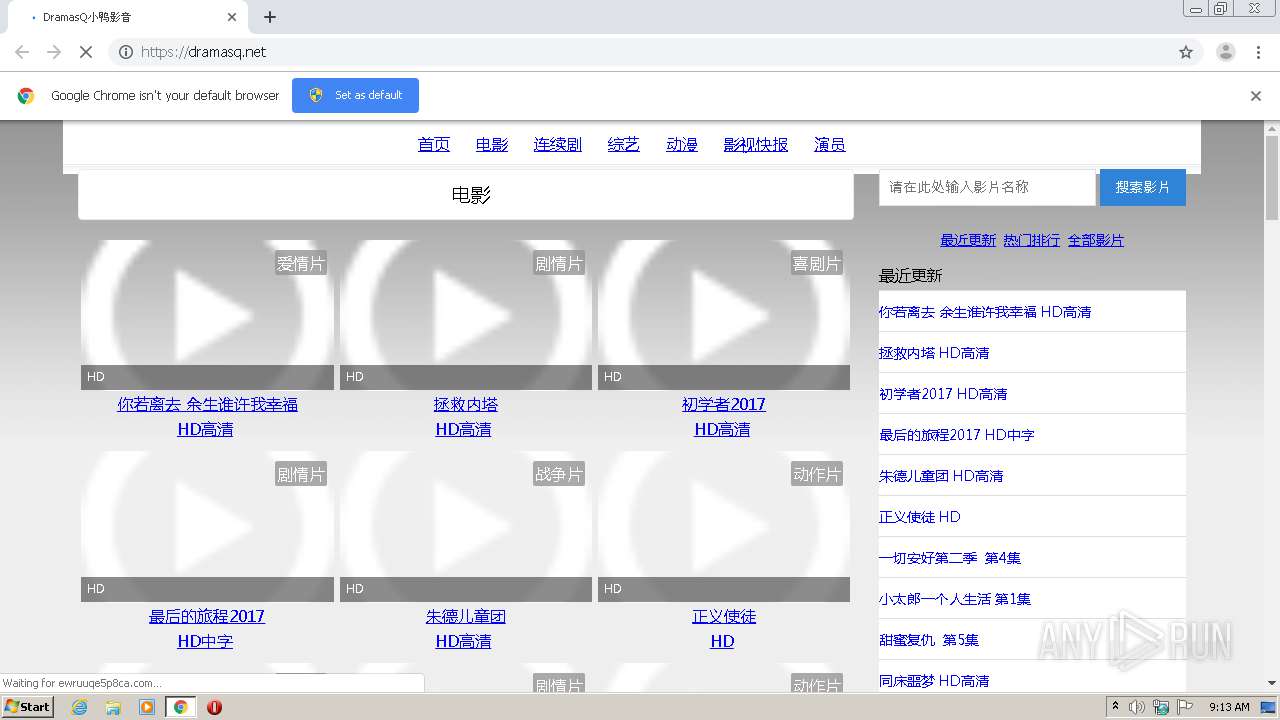Open a new browser tab
The height and width of the screenshot is (720, 1280).
coord(270,17)
